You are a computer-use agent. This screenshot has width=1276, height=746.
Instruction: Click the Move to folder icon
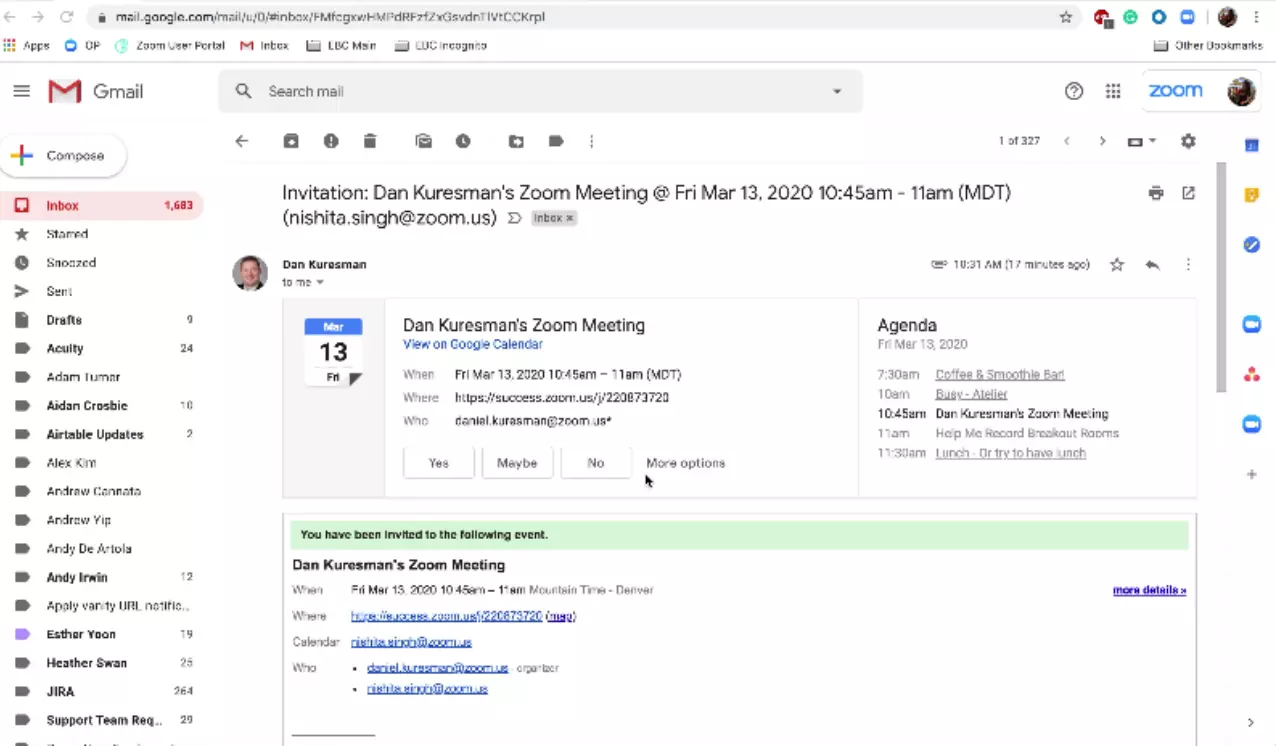pyautogui.click(x=516, y=141)
